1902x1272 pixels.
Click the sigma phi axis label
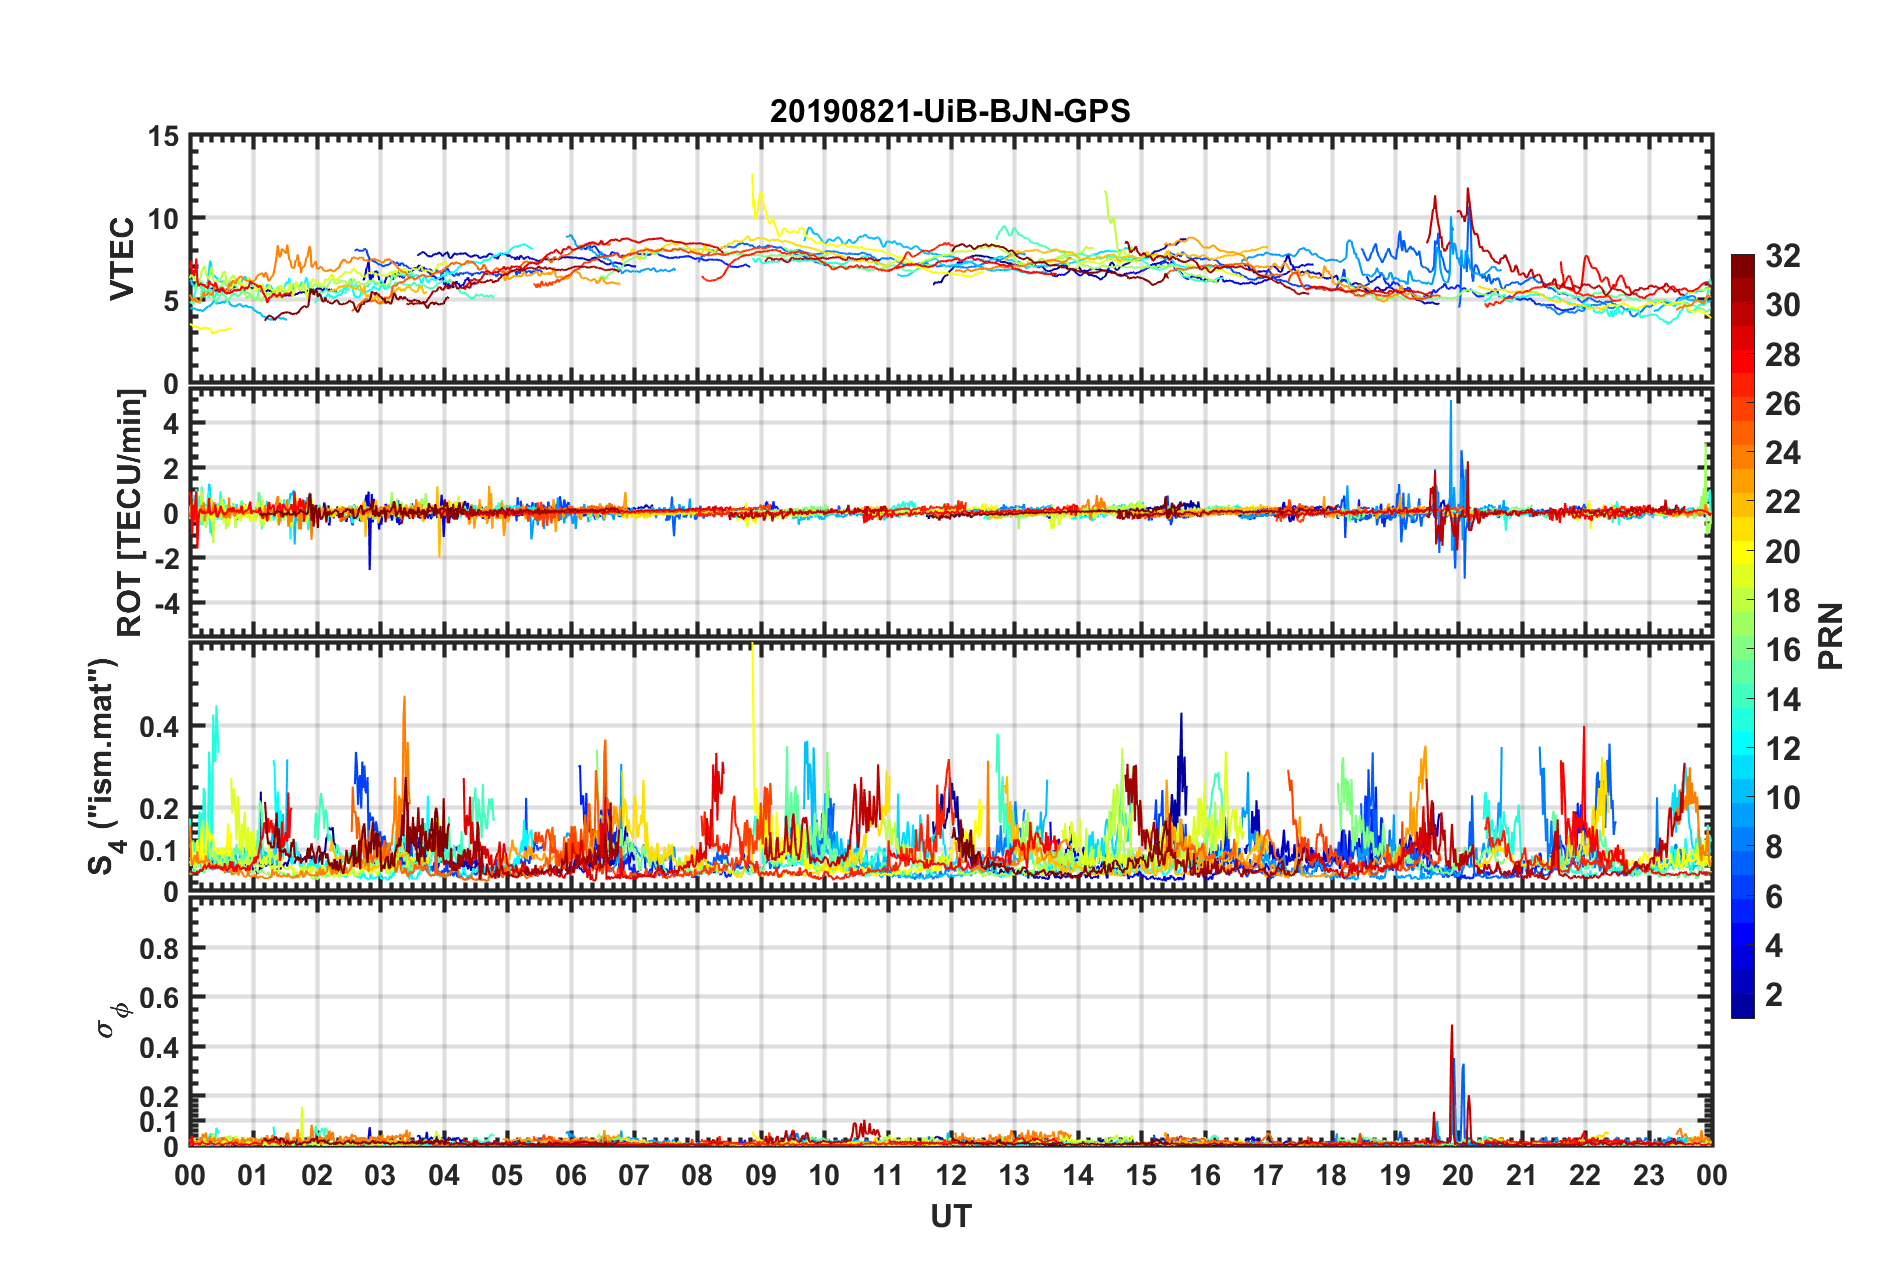pyautogui.click(x=113, y=1019)
